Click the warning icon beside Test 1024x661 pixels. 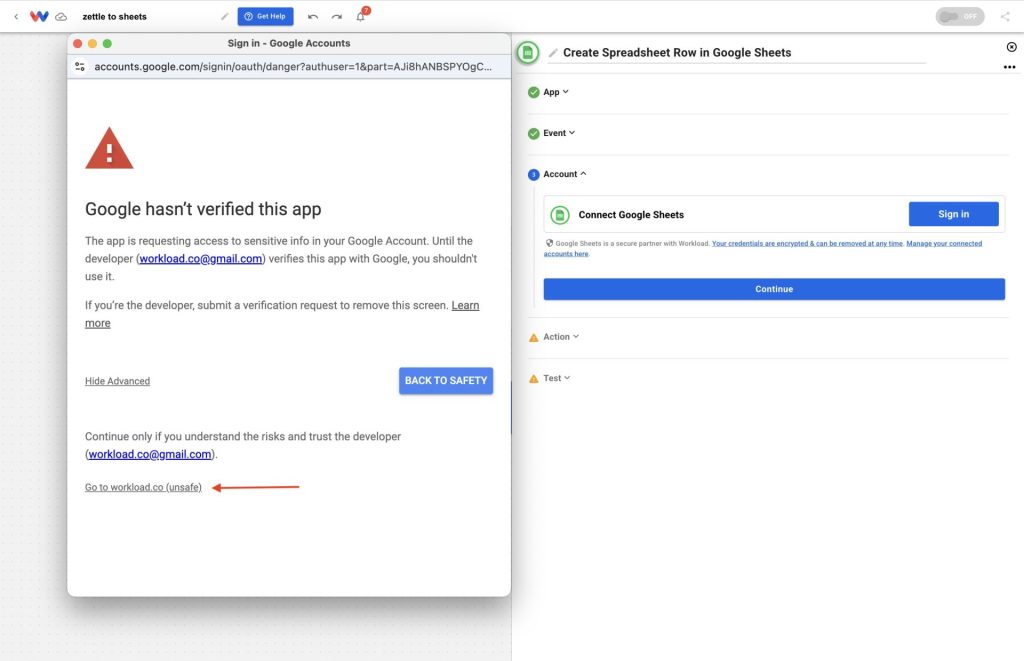[534, 379]
